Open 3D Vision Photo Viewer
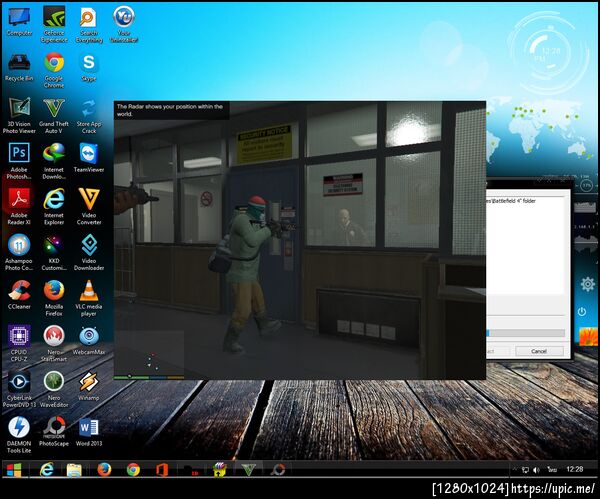Screen dimensions: 600x499 [19, 115]
